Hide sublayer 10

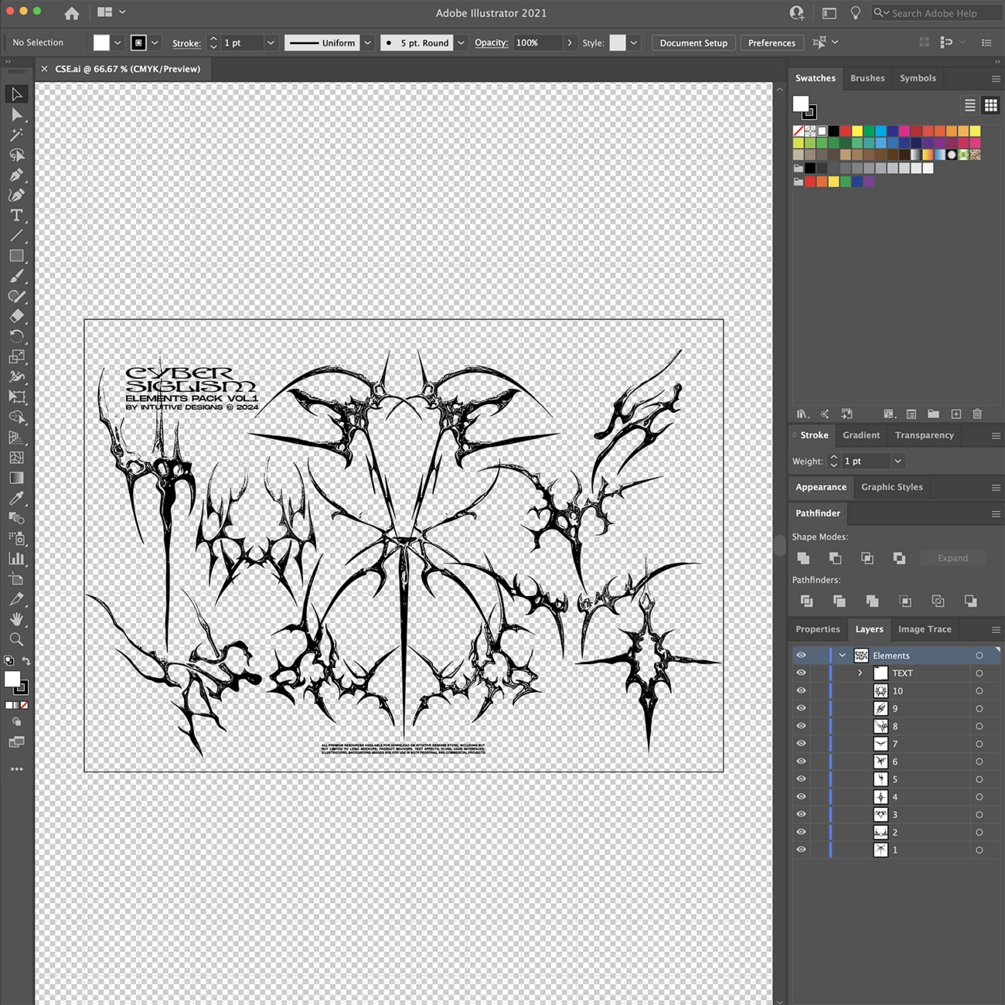click(x=801, y=690)
